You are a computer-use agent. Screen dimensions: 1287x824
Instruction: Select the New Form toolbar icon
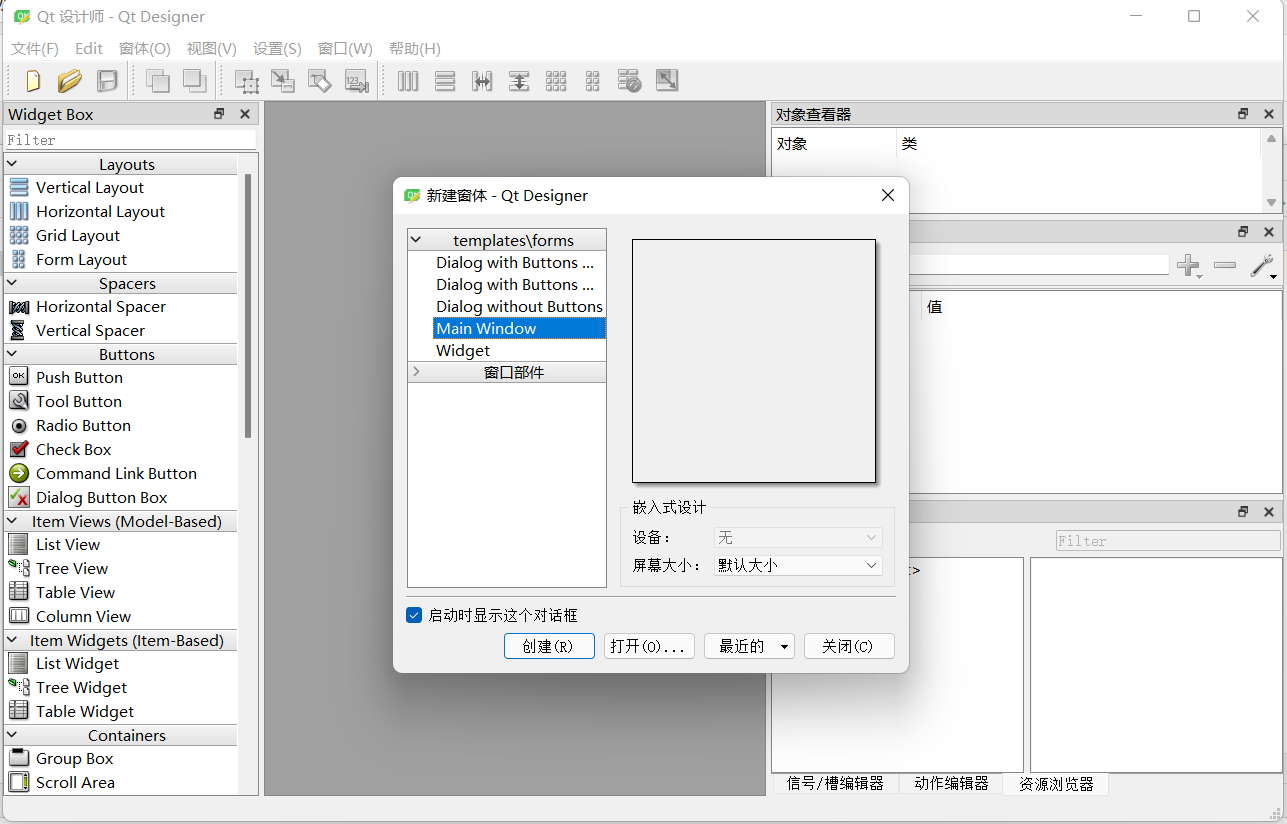tap(33, 81)
